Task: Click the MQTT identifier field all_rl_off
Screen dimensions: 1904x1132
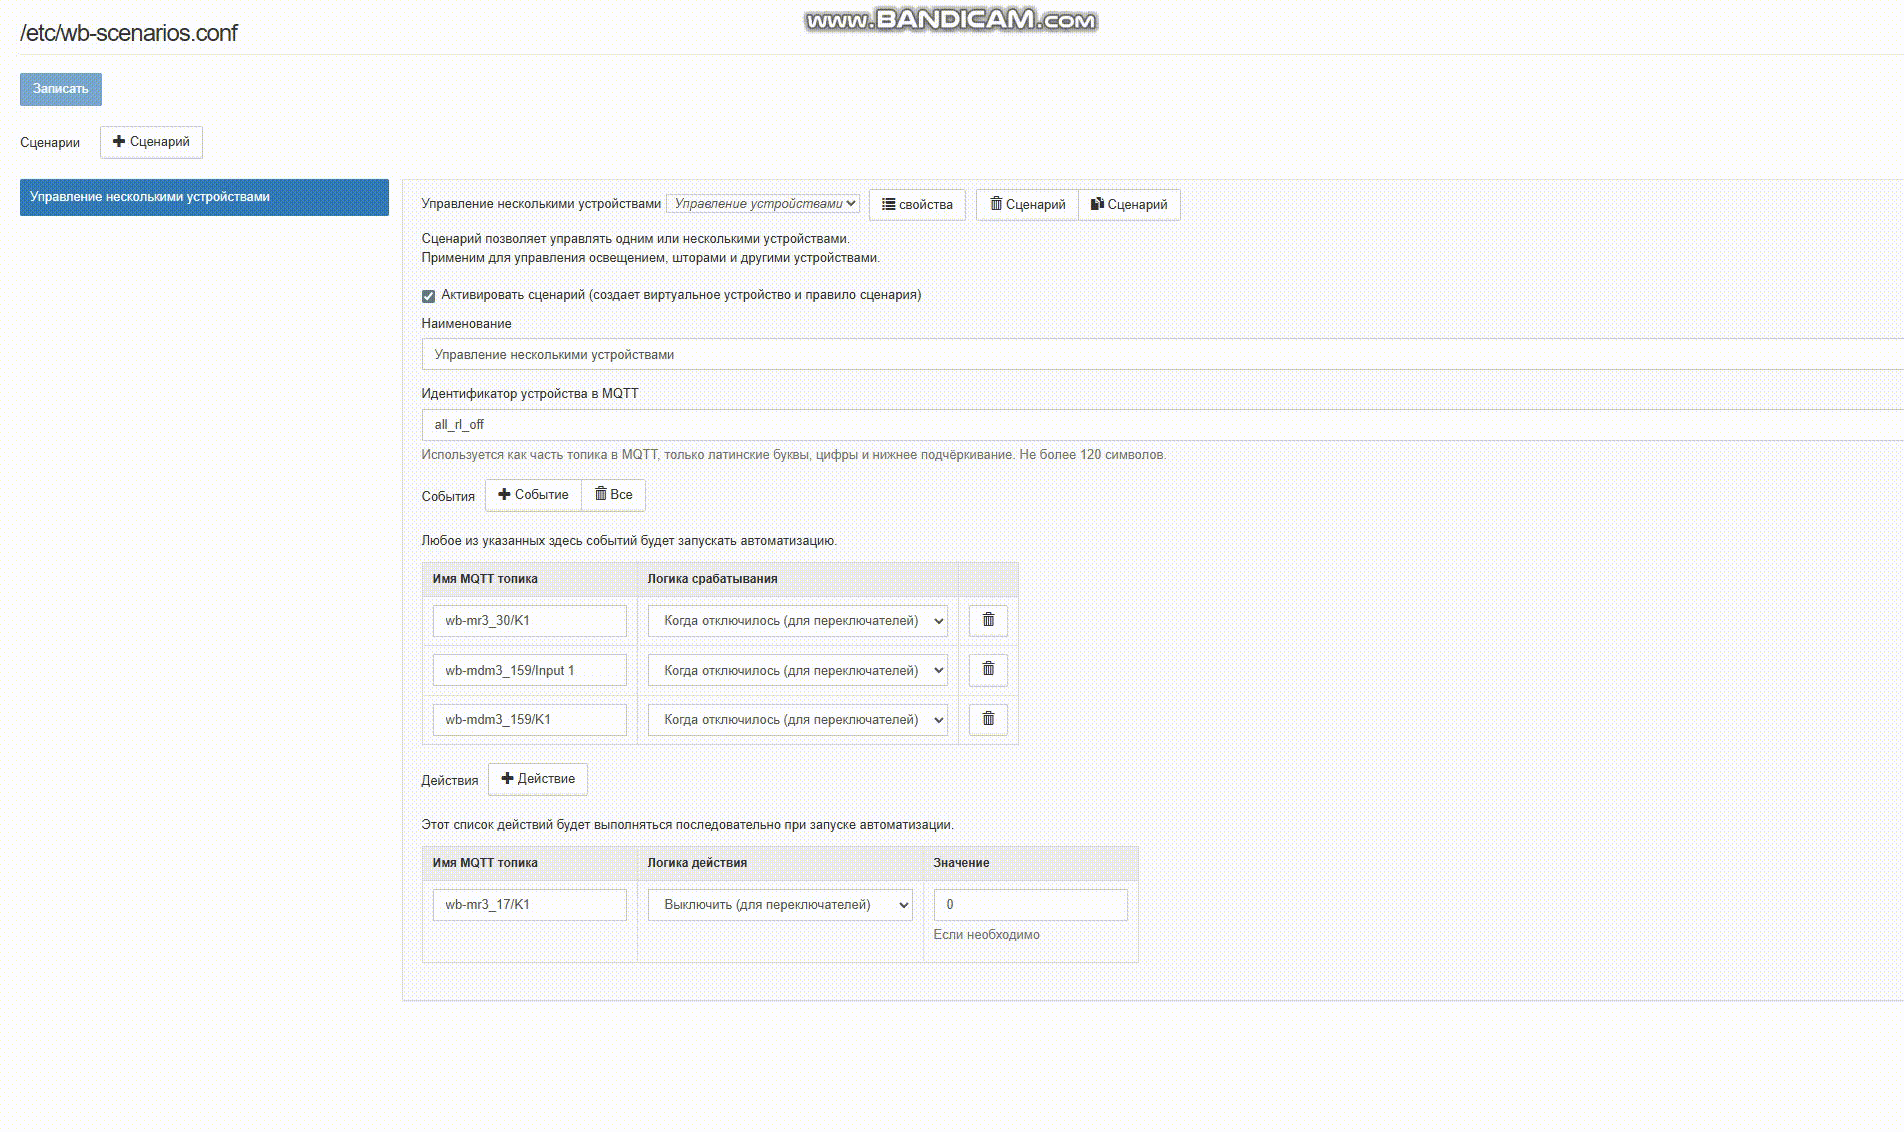Action: (1162, 425)
